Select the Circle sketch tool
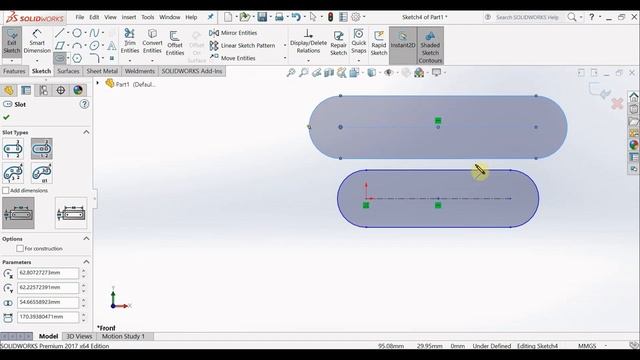 (77, 33)
